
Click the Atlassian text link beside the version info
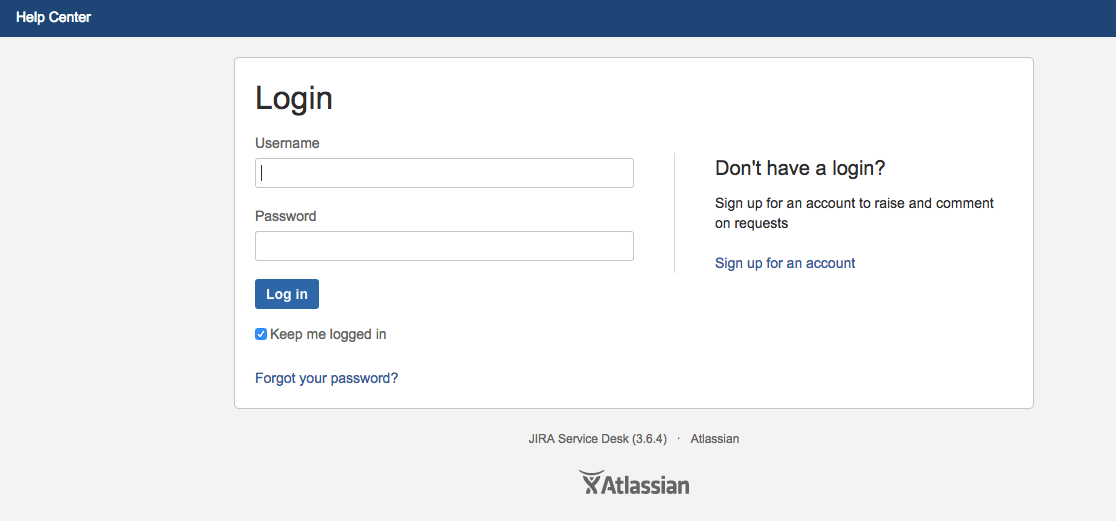pyautogui.click(x=715, y=438)
